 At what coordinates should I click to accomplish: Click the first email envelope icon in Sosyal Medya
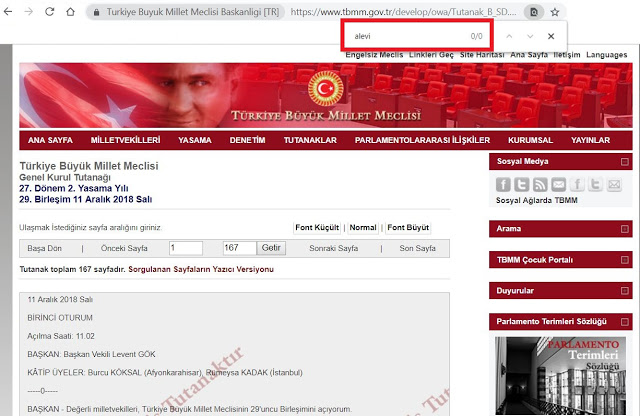click(x=558, y=185)
